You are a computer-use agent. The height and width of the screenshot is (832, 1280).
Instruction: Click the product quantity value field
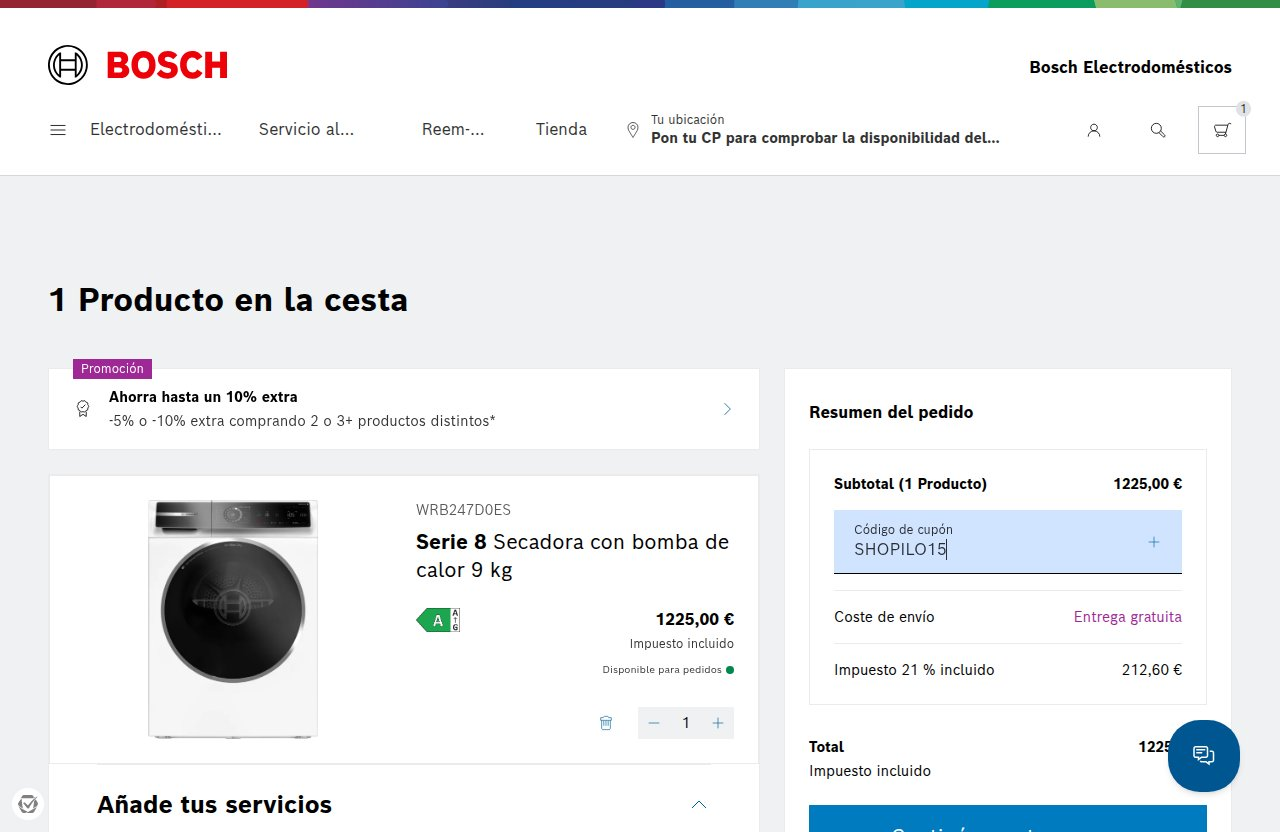[x=686, y=723]
